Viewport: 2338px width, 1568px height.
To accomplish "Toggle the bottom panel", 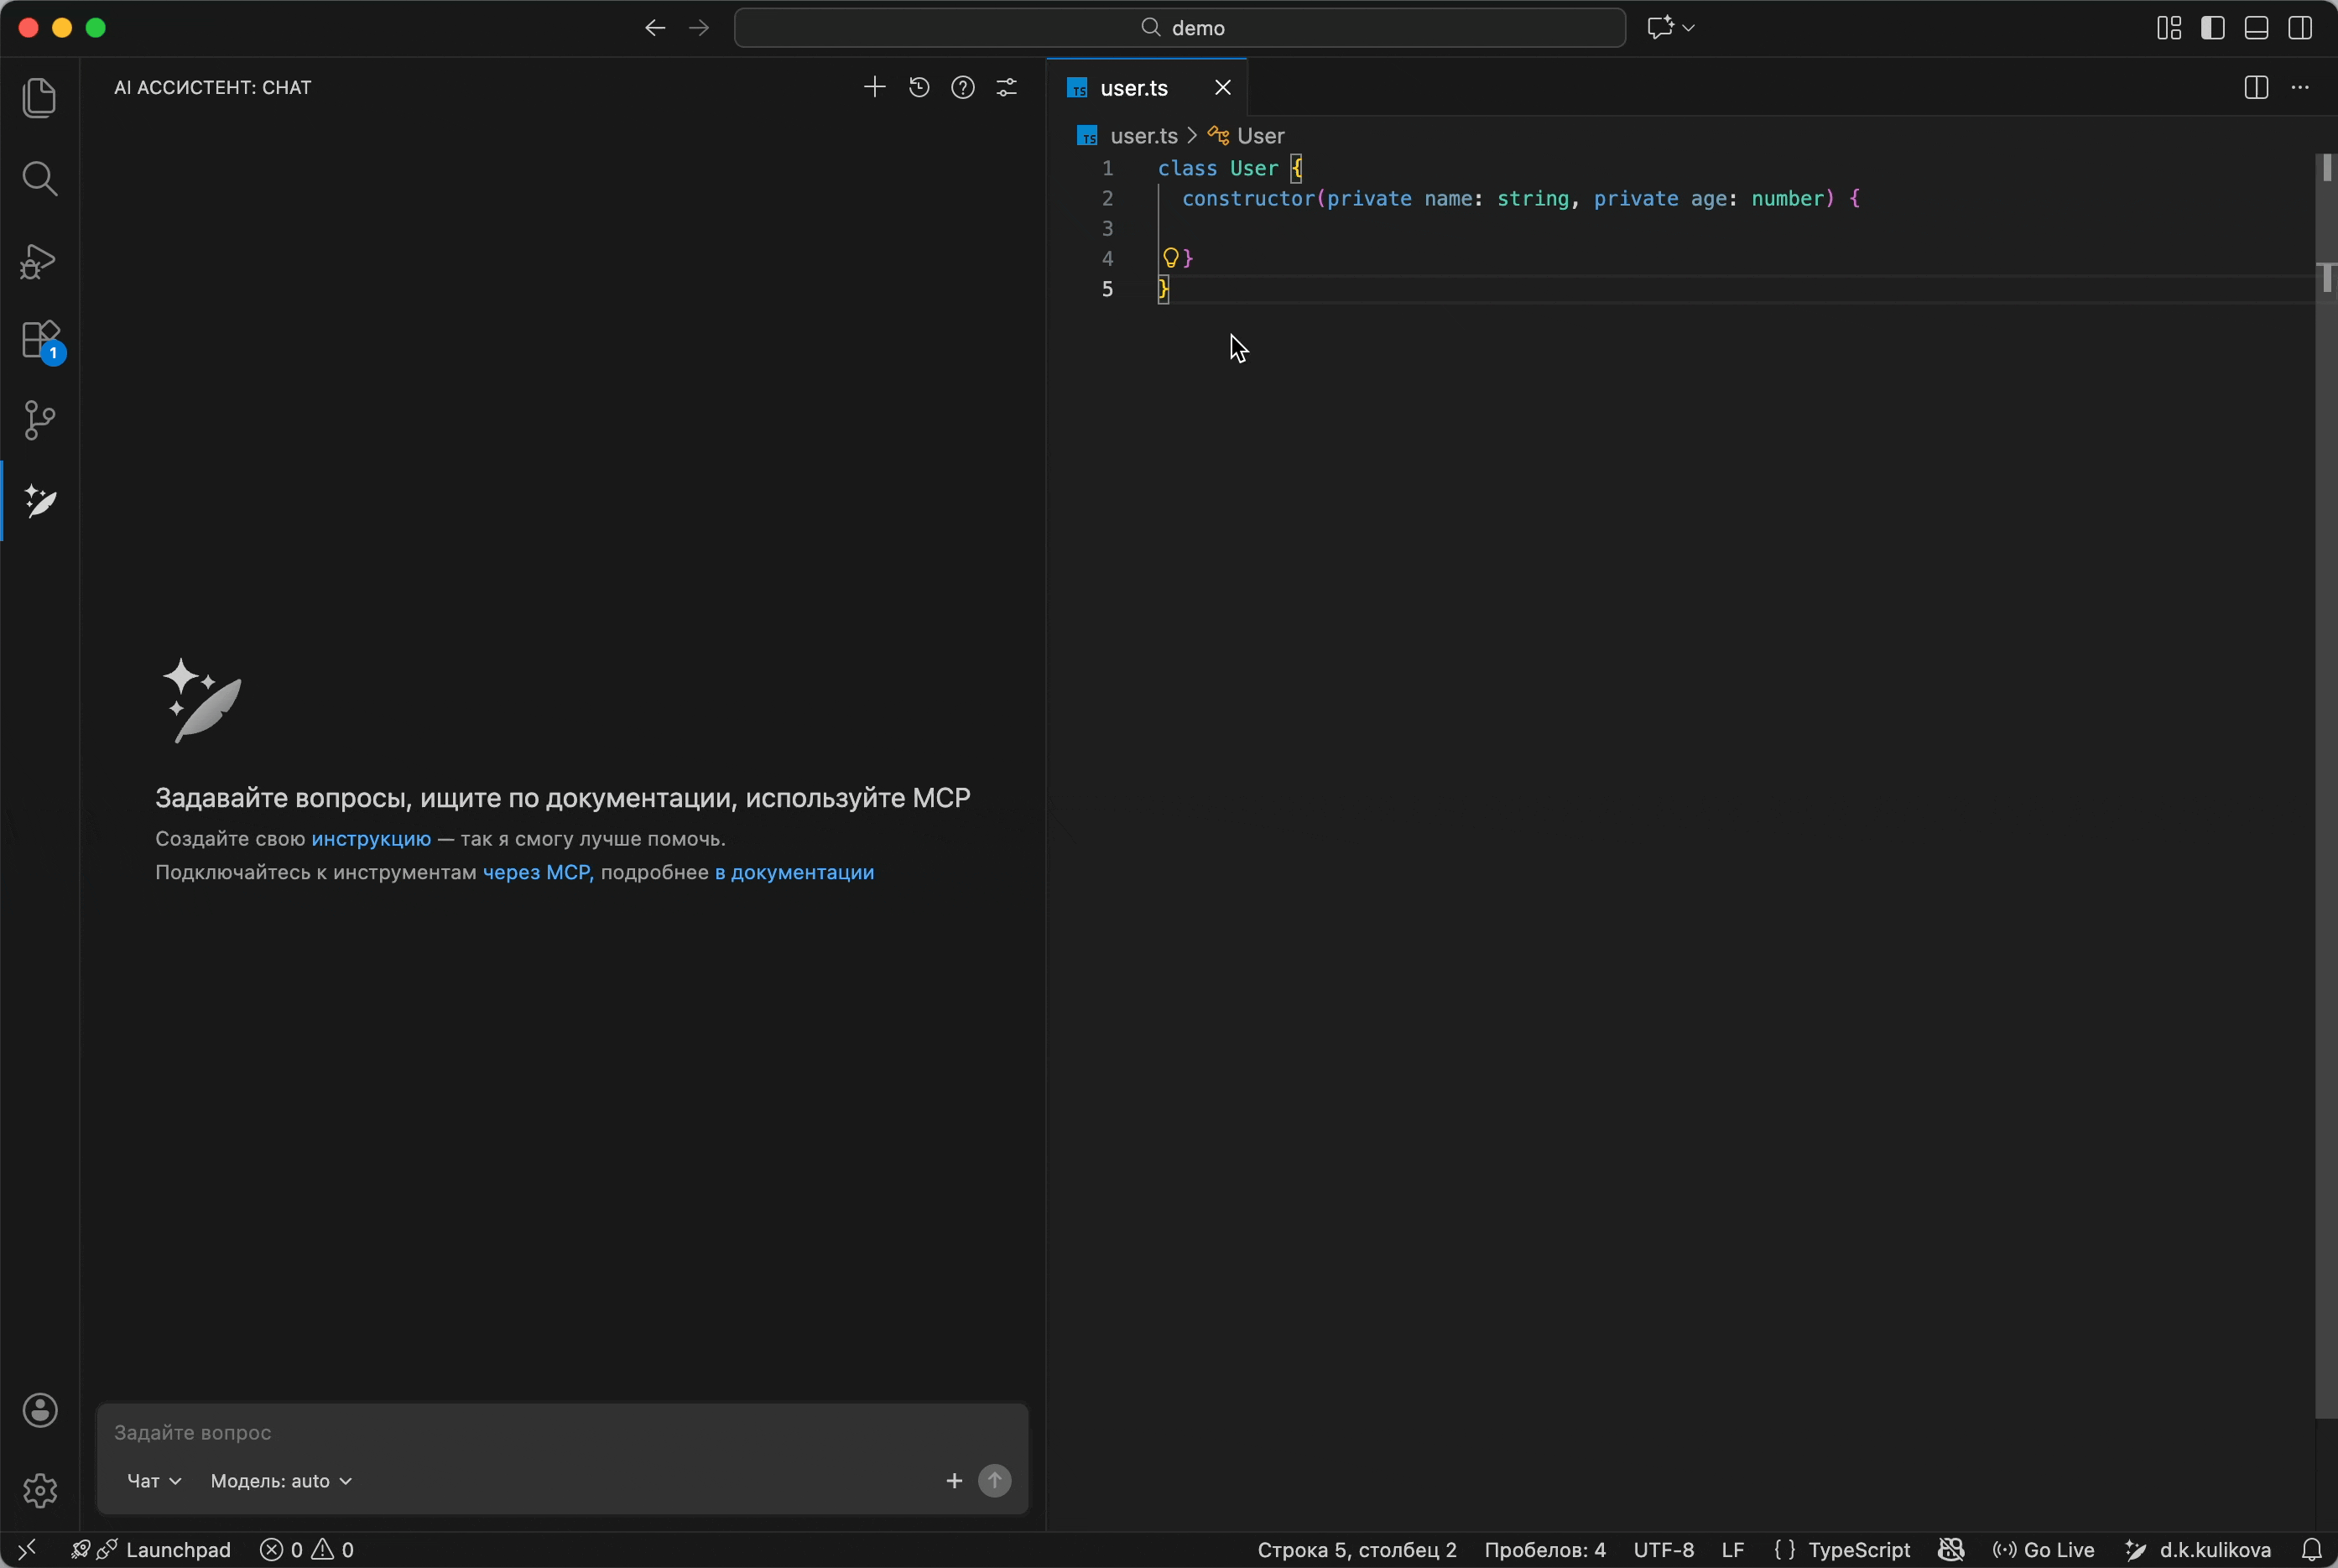I will tap(2256, 28).
